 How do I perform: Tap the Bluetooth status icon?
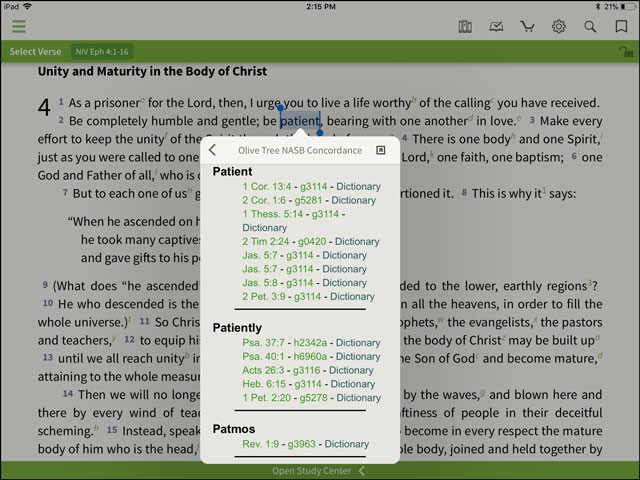pos(598,7)
